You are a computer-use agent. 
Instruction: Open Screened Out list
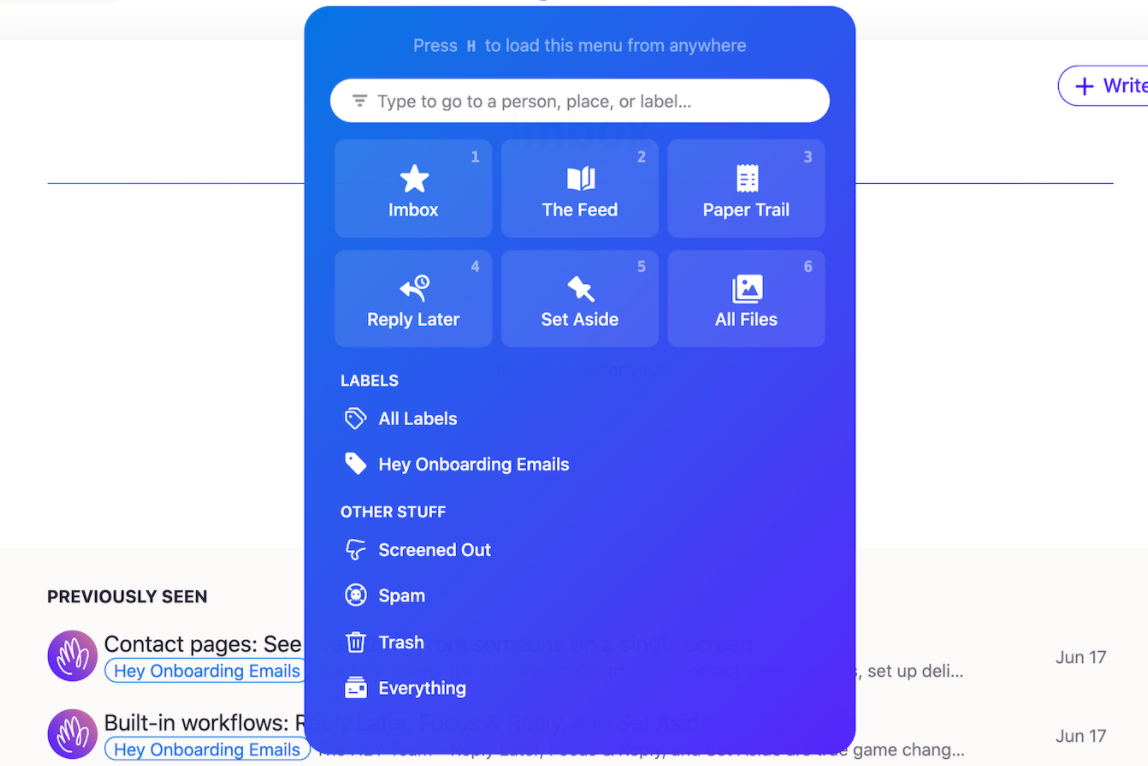(x=434, y=550)
